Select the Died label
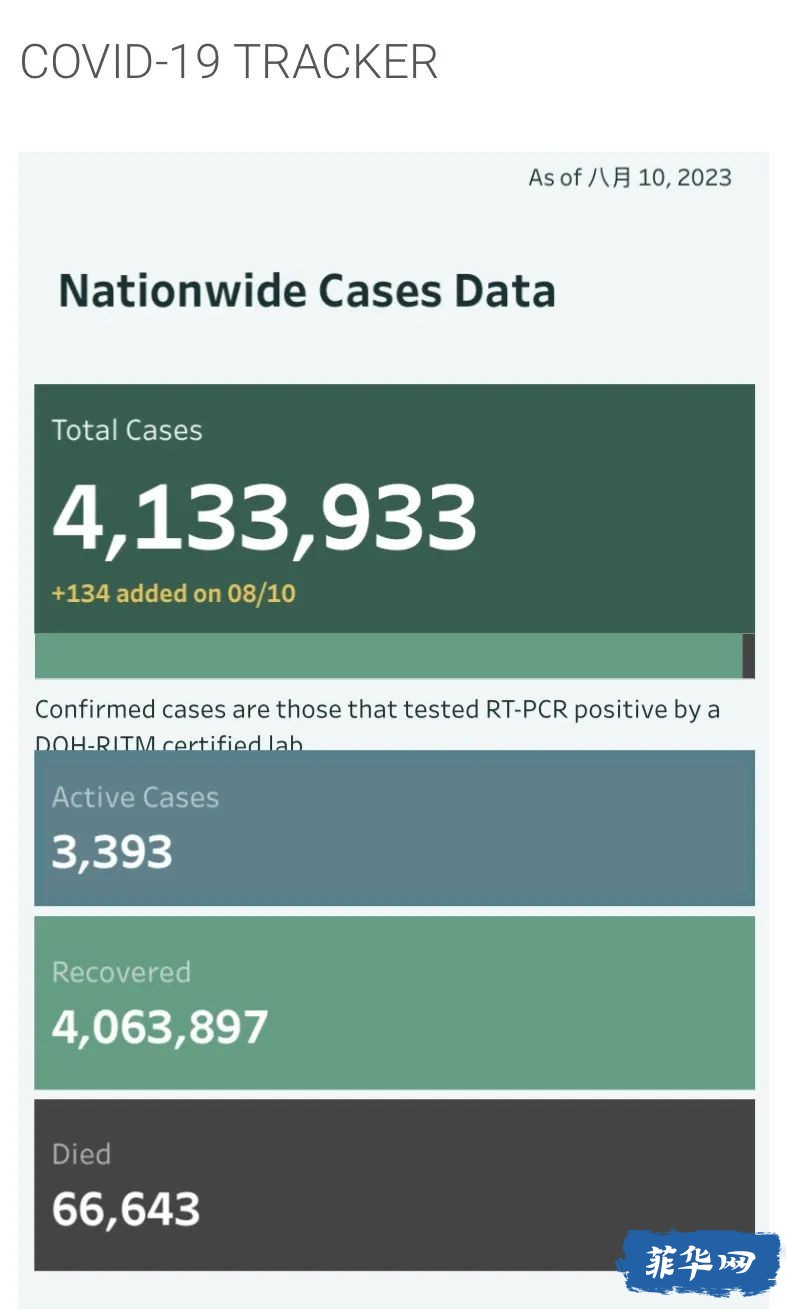Screen dimensions: 791x1309 click(81, 1154)
